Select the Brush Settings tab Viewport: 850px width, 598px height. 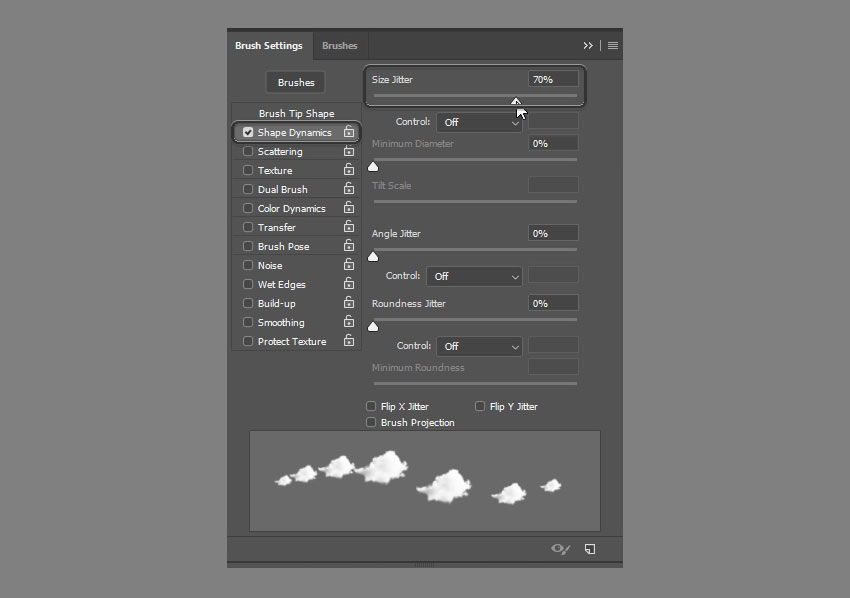click(x=268, y=46)
